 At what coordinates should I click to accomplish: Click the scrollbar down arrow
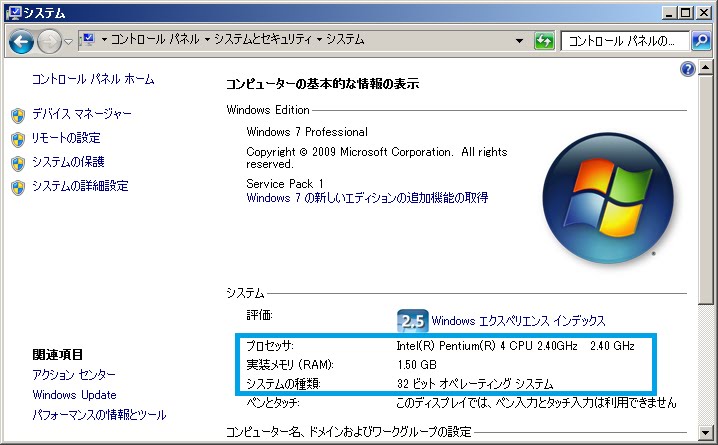(x=706, y=432)
